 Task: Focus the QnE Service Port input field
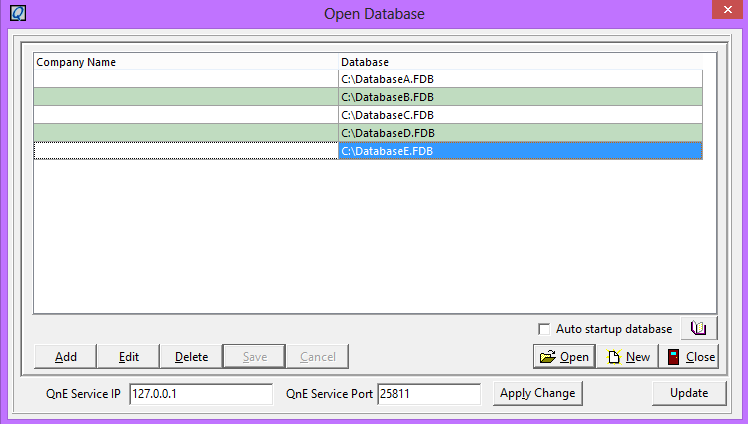(x=429, y=394)
